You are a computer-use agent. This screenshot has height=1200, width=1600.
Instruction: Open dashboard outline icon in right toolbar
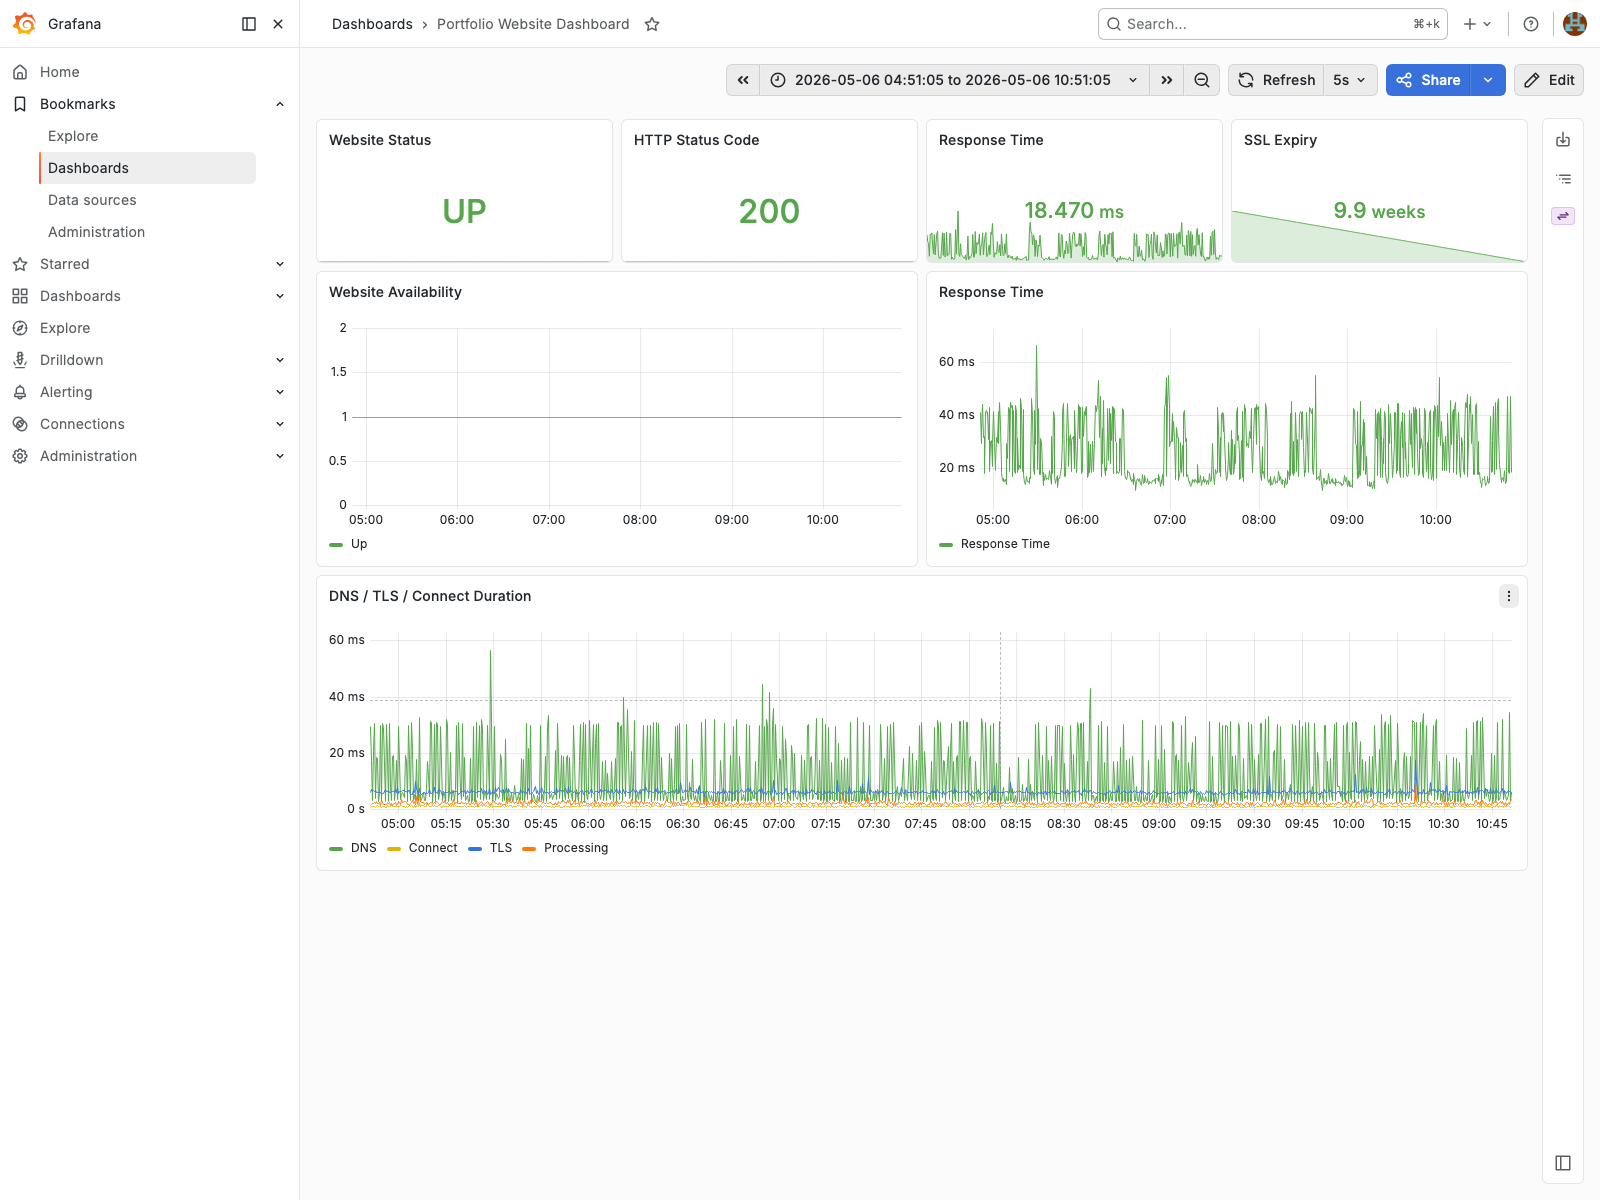pyautogui.click(x=1563, y=179)
